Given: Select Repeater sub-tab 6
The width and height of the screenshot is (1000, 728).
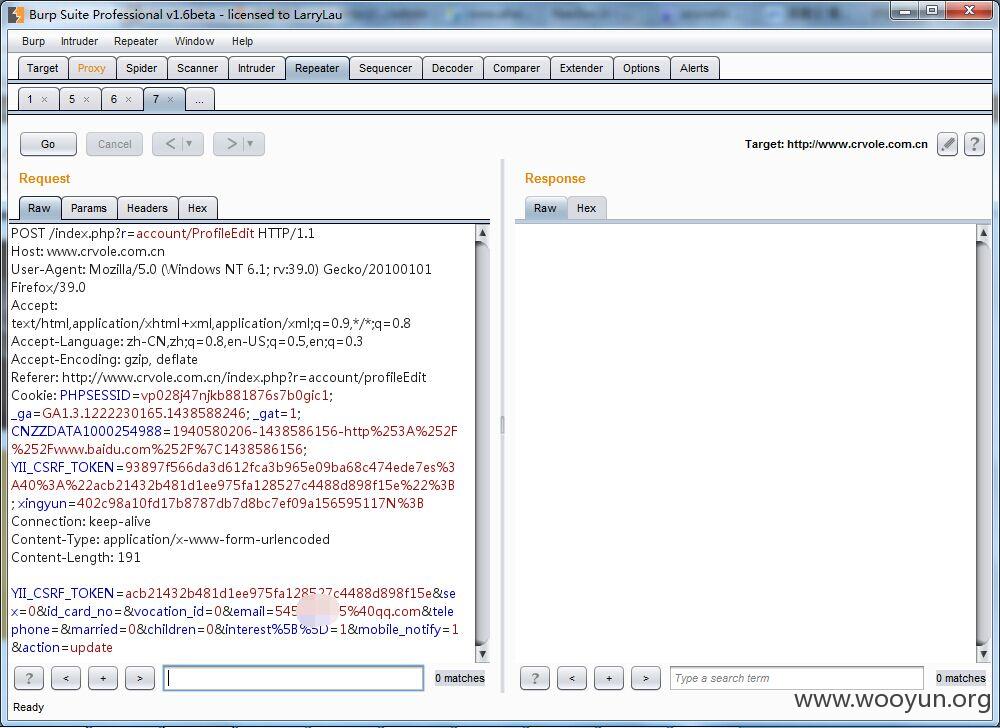Looking at the screenshot, I should tap(114, 99).
